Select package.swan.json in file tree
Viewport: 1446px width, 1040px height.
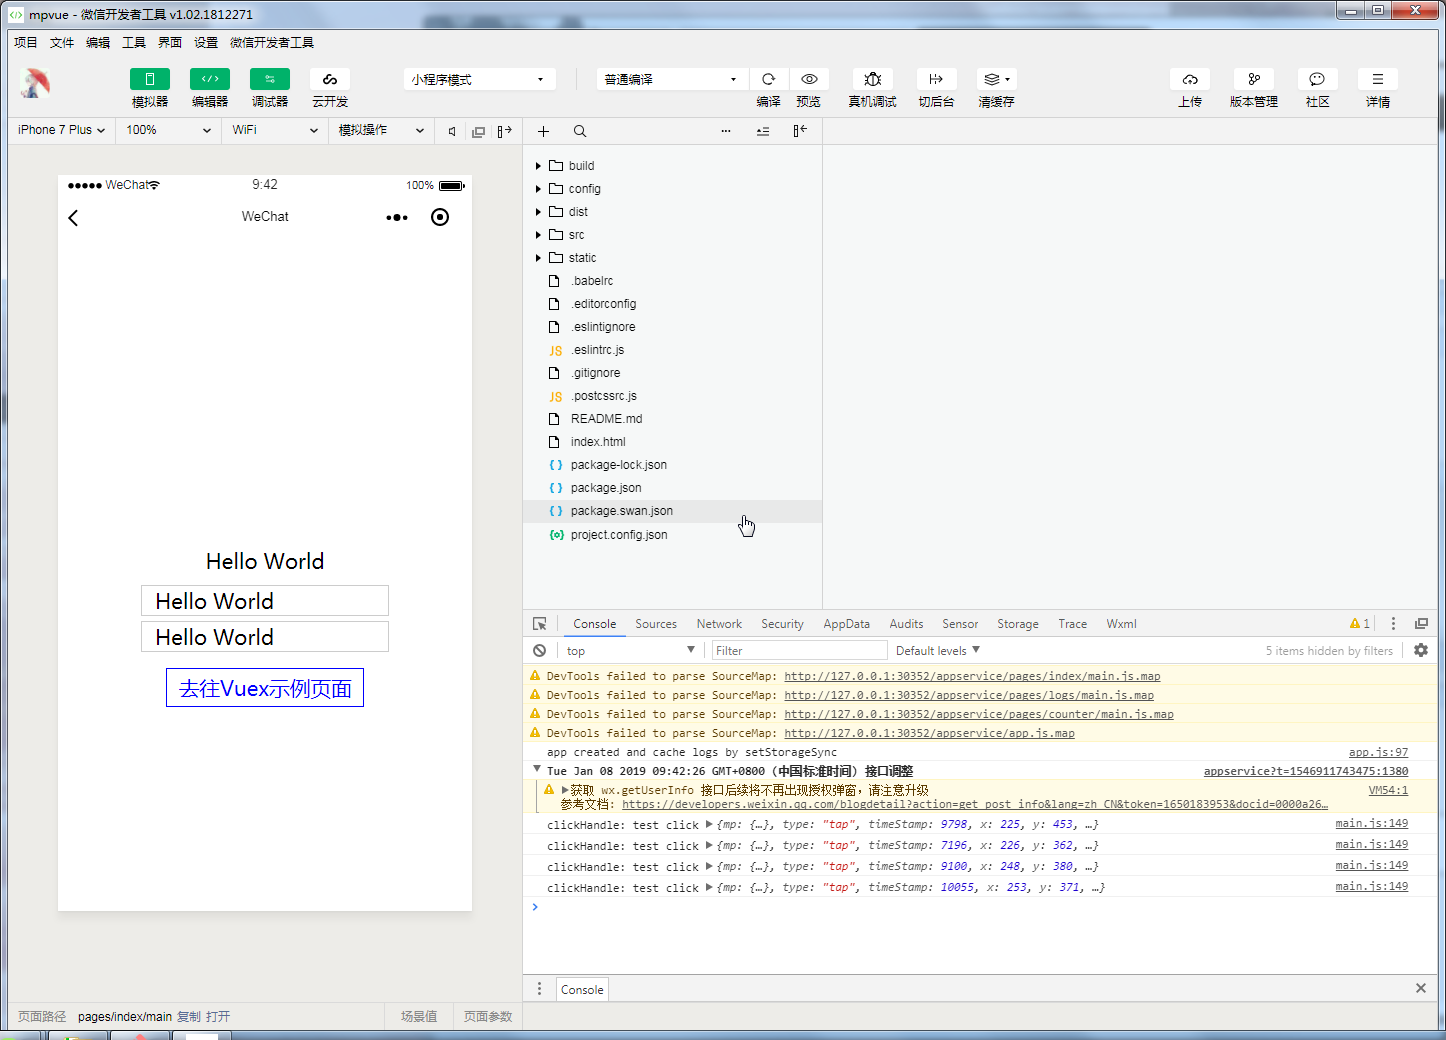(672, 511)
